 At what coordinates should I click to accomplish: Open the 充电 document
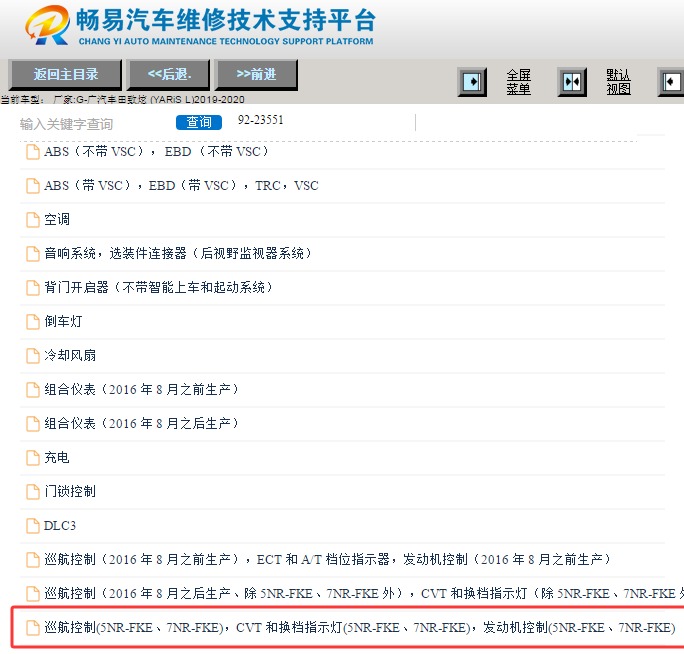pyautogui.click(x=57, y=458)
